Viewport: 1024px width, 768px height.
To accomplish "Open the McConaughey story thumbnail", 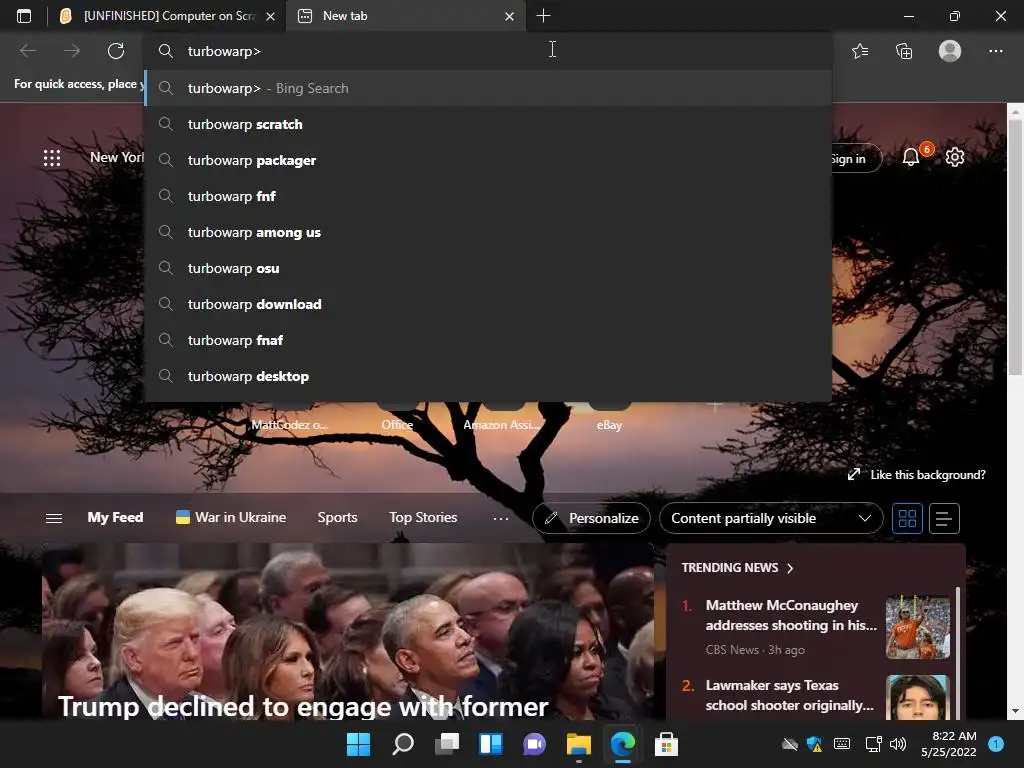I will (918, 627).
